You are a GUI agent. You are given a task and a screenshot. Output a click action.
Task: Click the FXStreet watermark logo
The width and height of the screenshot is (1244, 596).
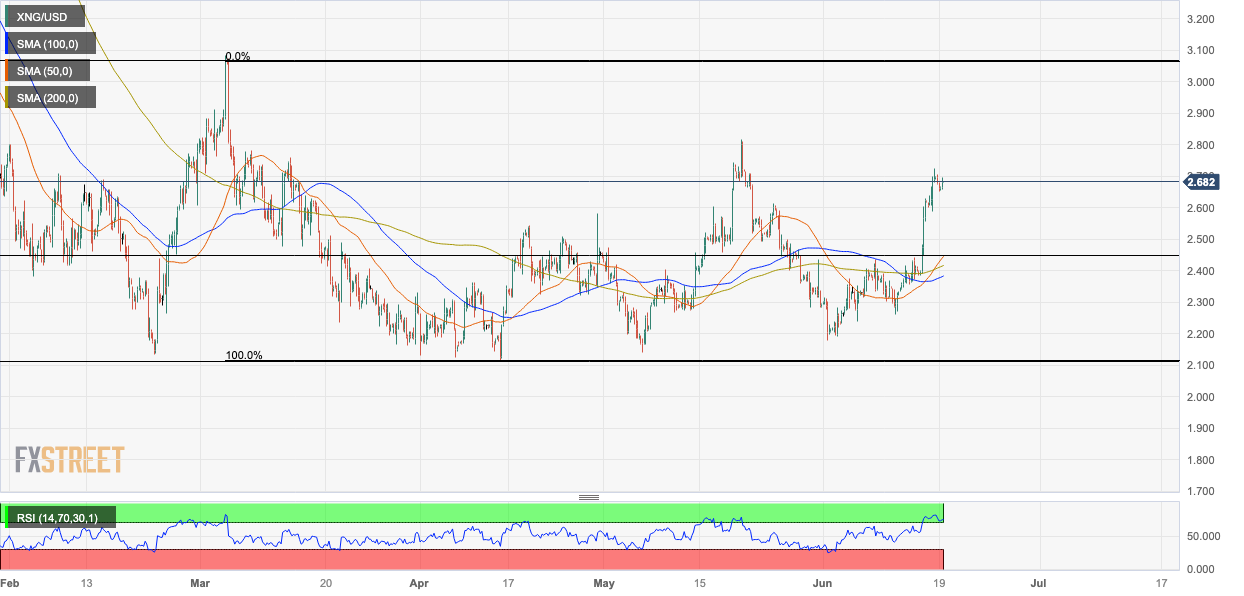pyautogui.click(x=70, y=460)
